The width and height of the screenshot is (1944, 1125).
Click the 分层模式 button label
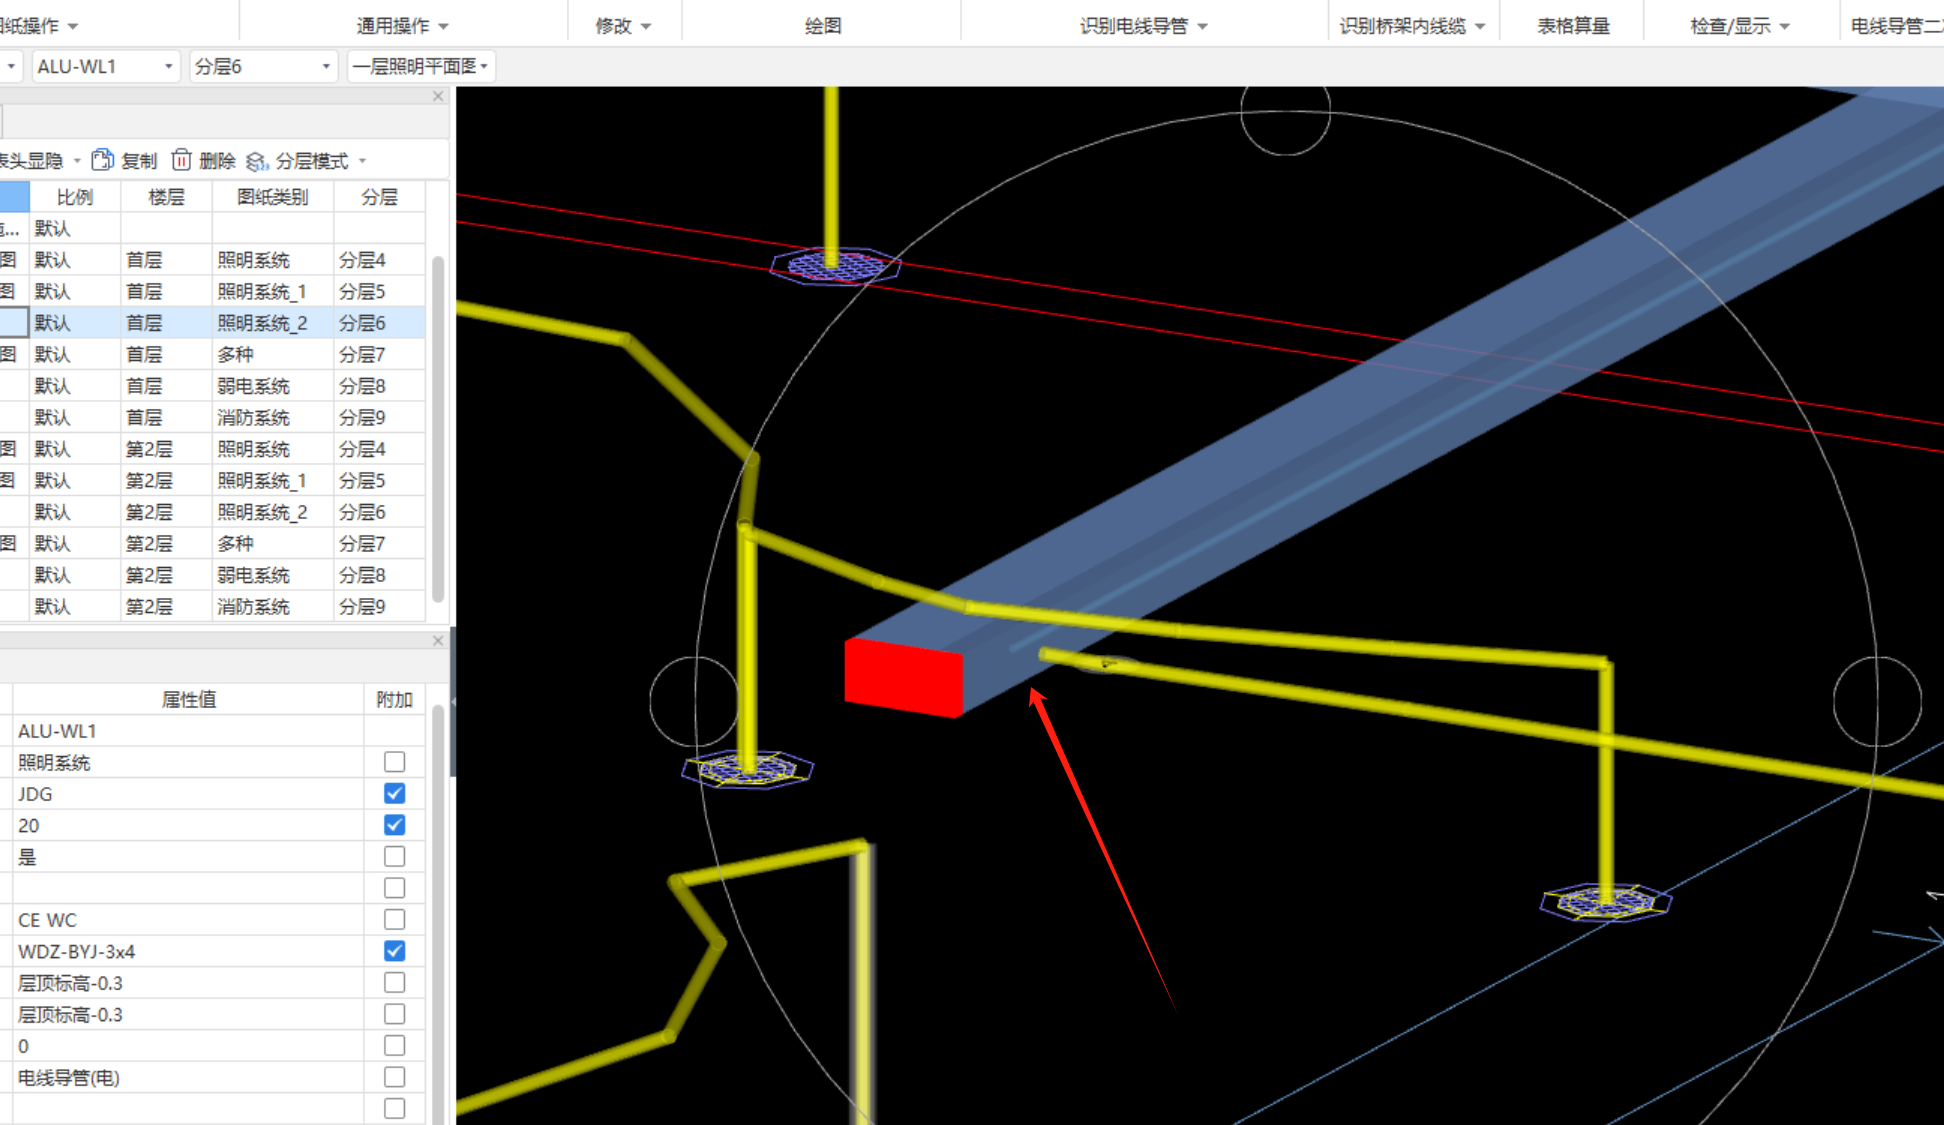[312, 161]
